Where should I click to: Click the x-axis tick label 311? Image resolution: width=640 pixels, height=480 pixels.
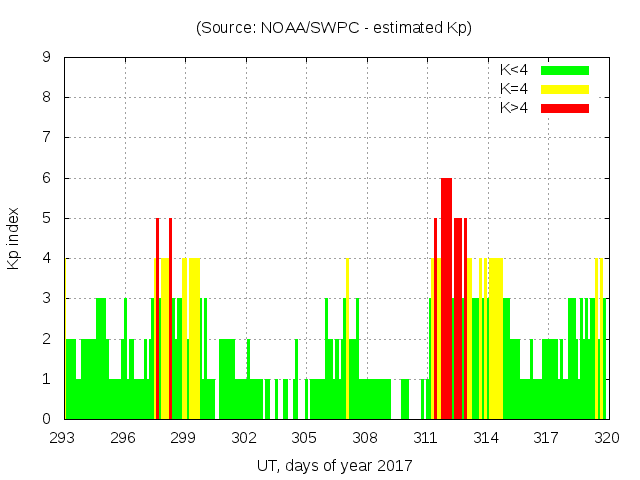426,438
